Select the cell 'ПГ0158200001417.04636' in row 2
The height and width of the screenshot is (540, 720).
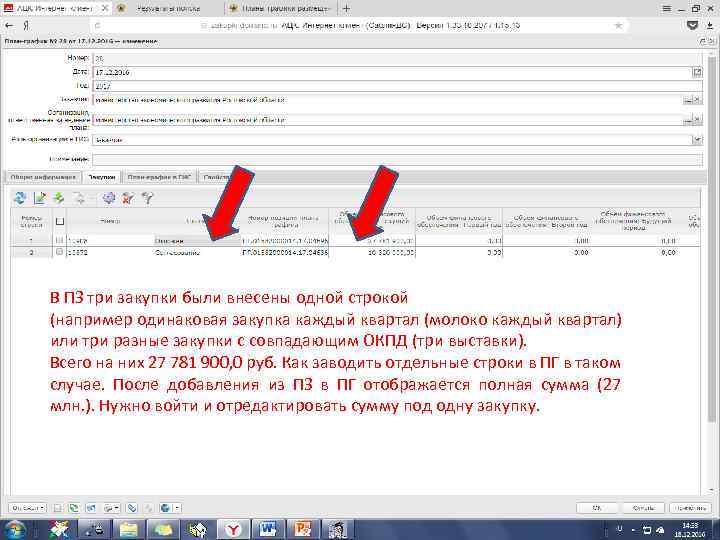tap(285, 253)
